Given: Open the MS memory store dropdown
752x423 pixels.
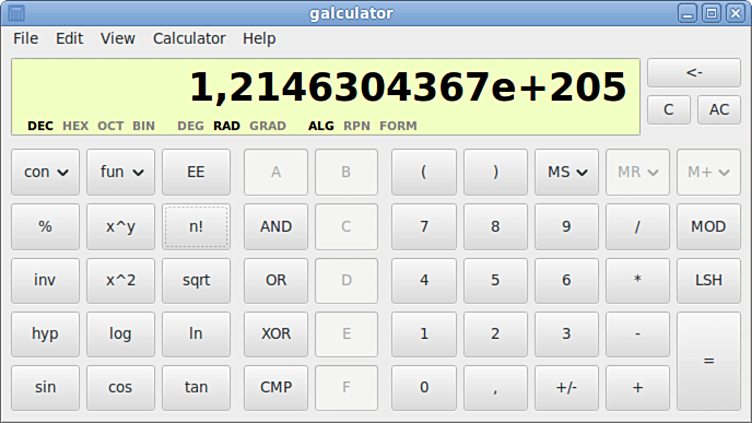Looking at the screenshot, I should pos(566,172).
